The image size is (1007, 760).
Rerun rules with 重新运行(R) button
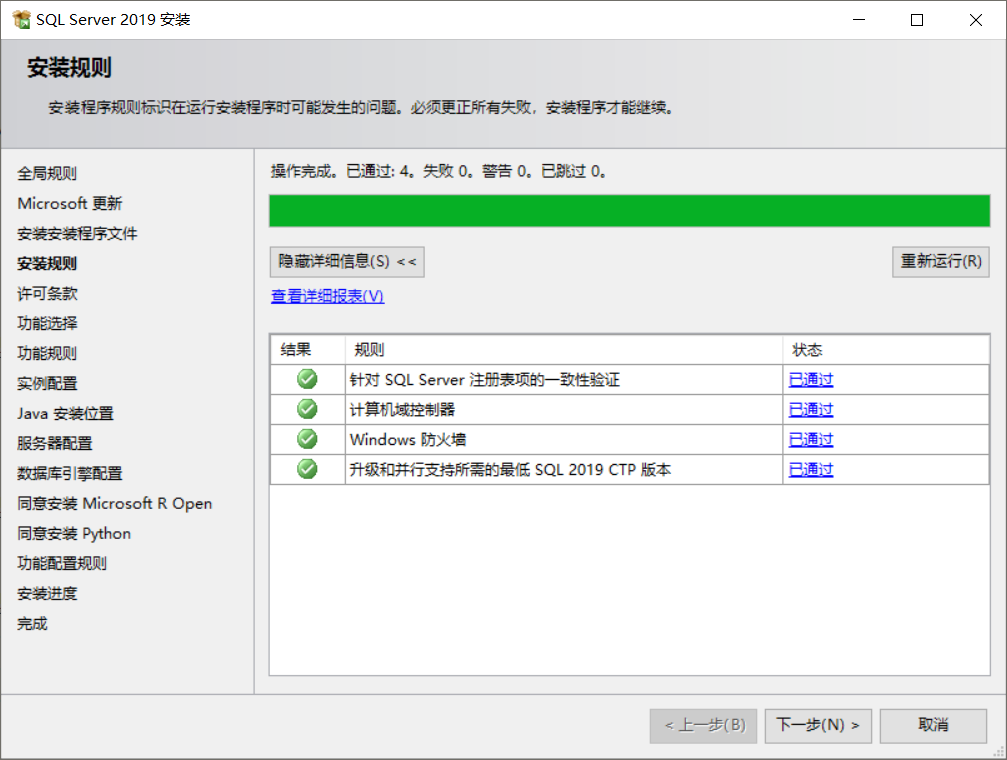pos(940,261)
